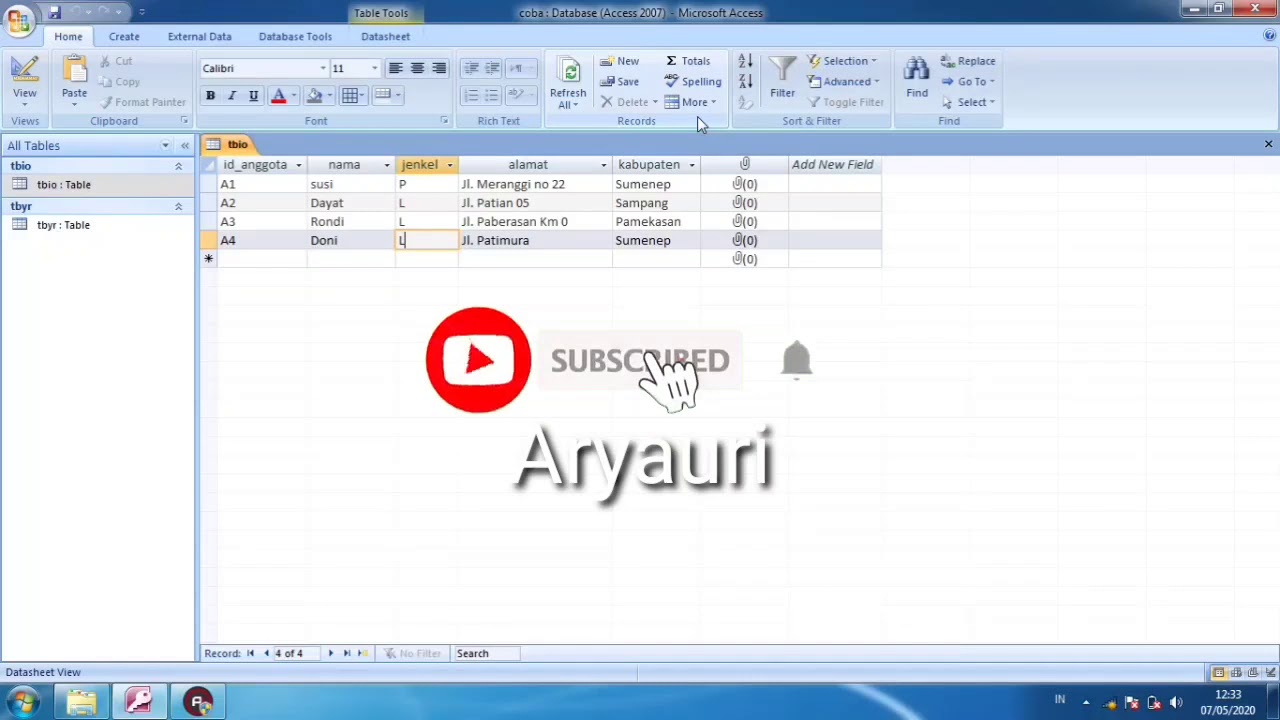Go to the next record
The height and width of the screenshot is (720, 1280).
[330, 654]
